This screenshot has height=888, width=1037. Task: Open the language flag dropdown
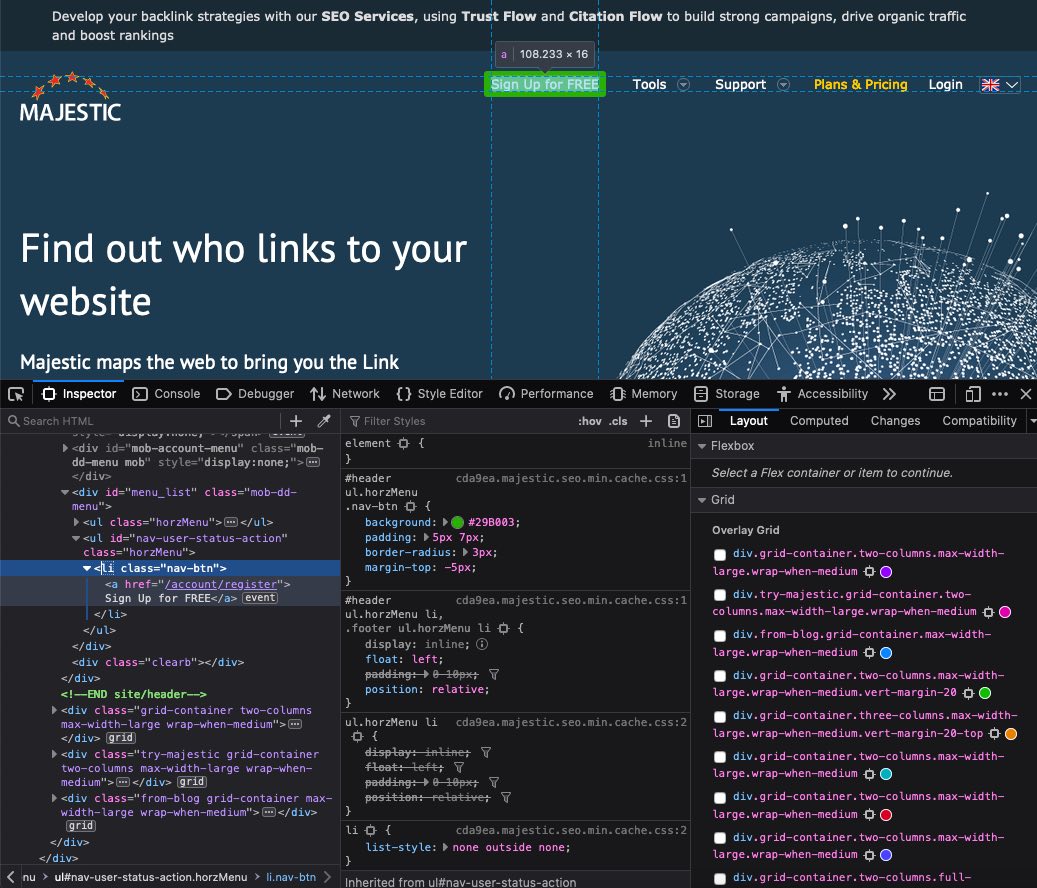pyautogui.click(x=1000, y=85)
